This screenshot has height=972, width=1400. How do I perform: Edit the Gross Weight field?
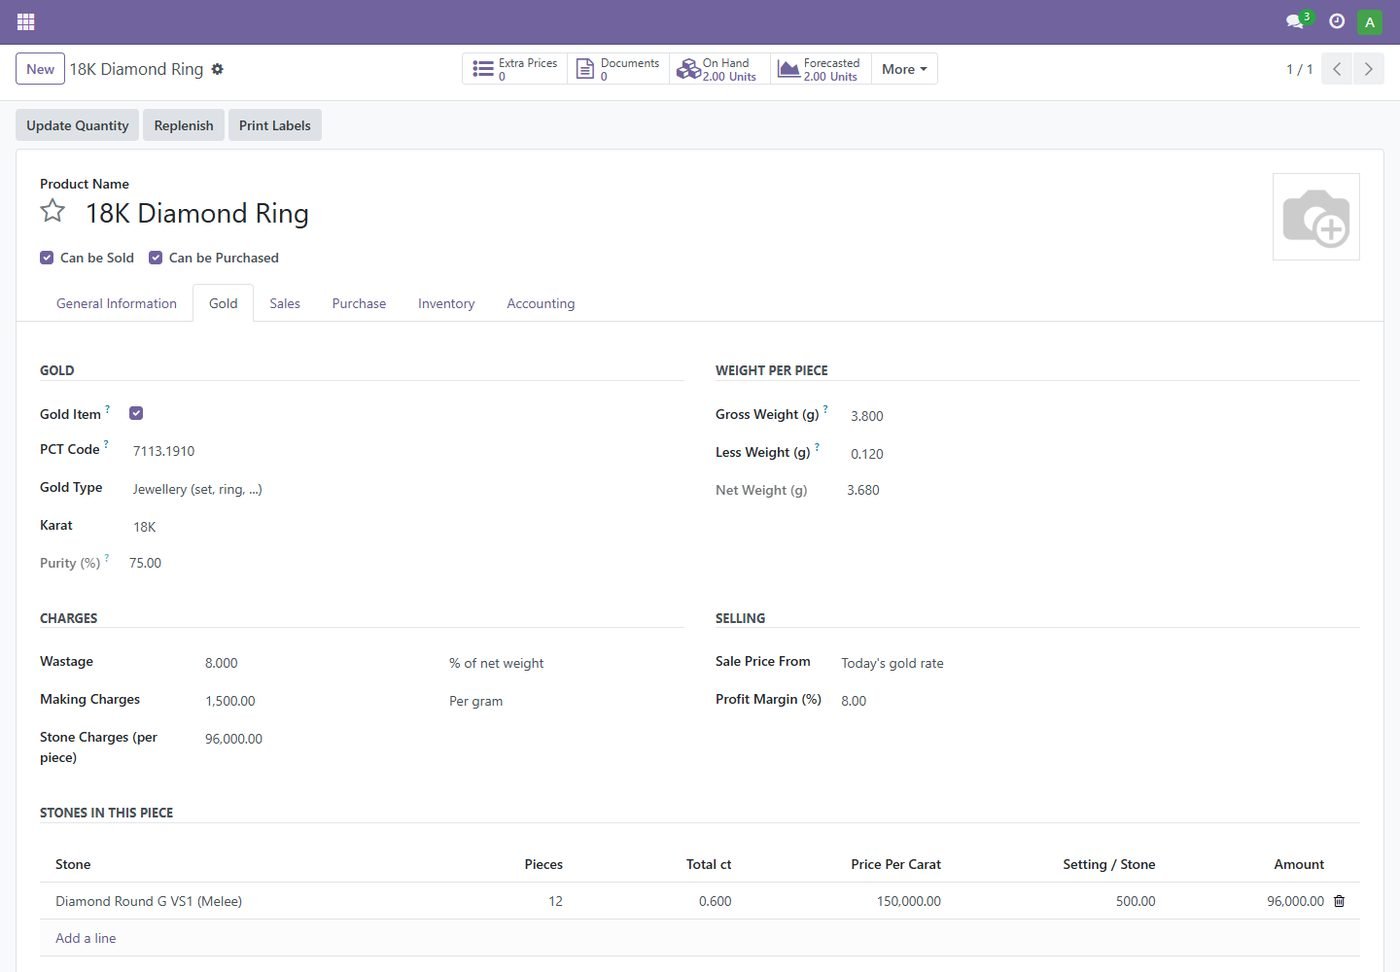(x=1103, y=416)
